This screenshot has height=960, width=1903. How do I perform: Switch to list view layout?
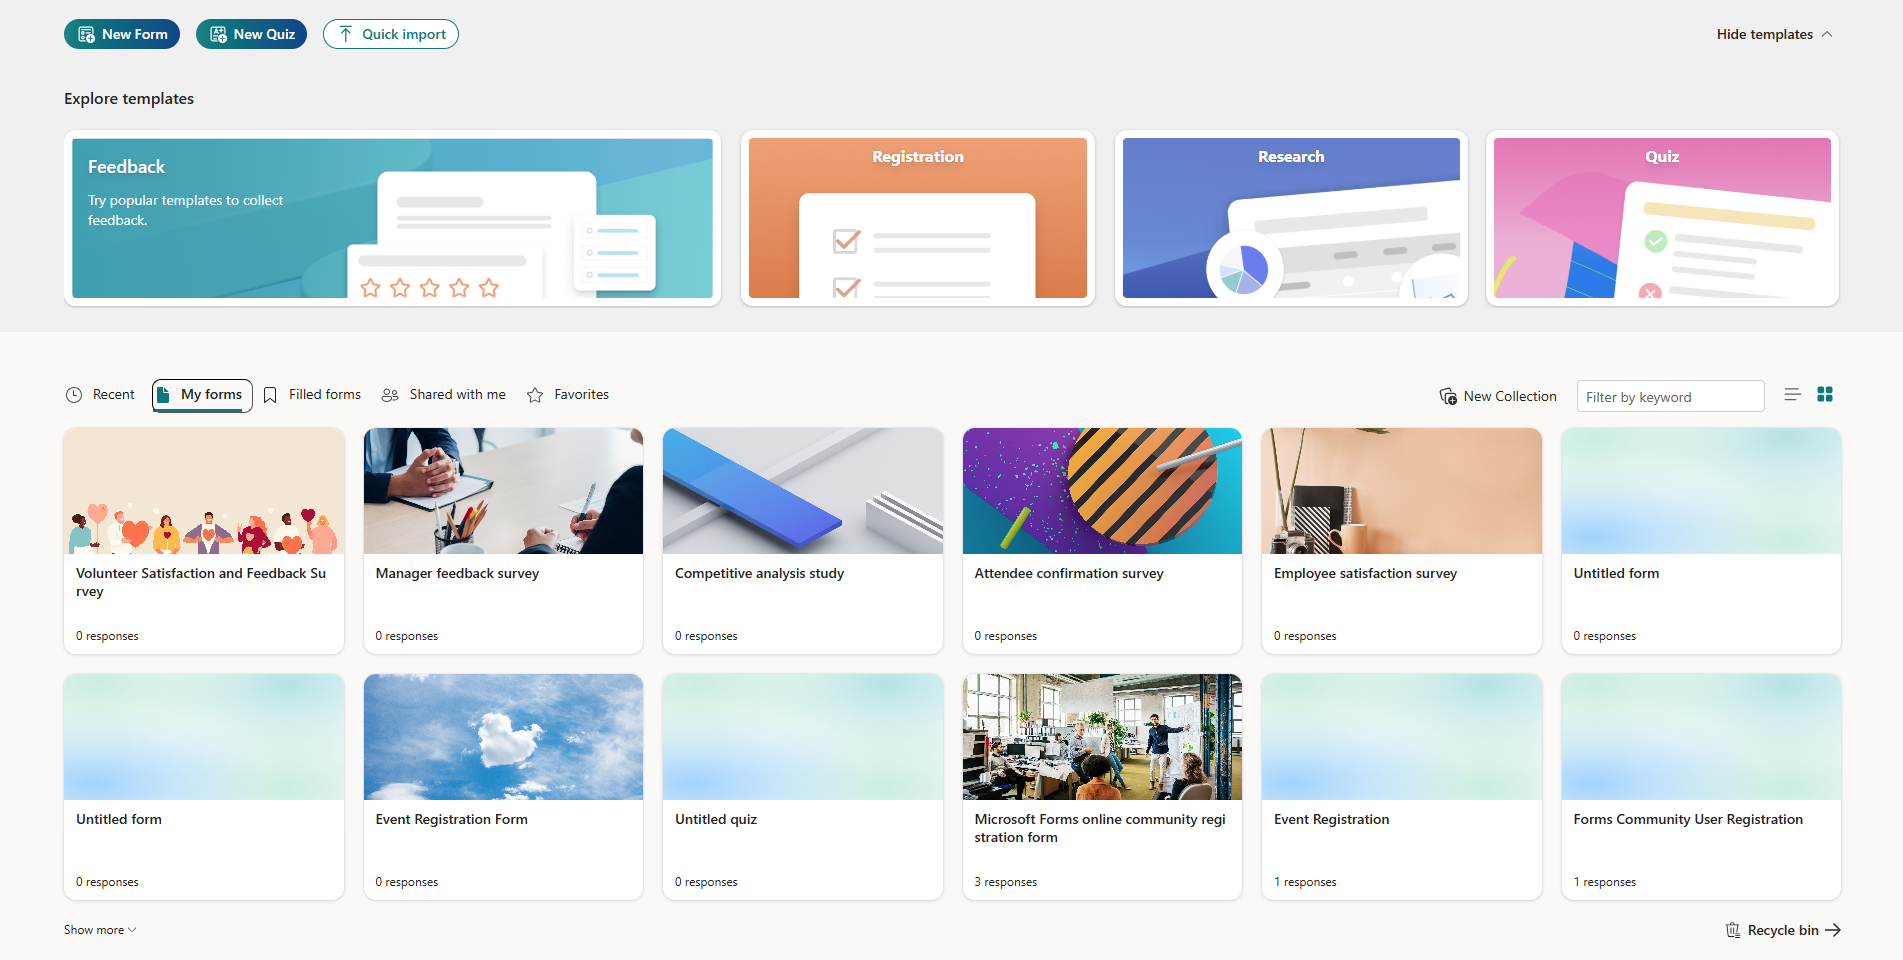(1792, 395)
